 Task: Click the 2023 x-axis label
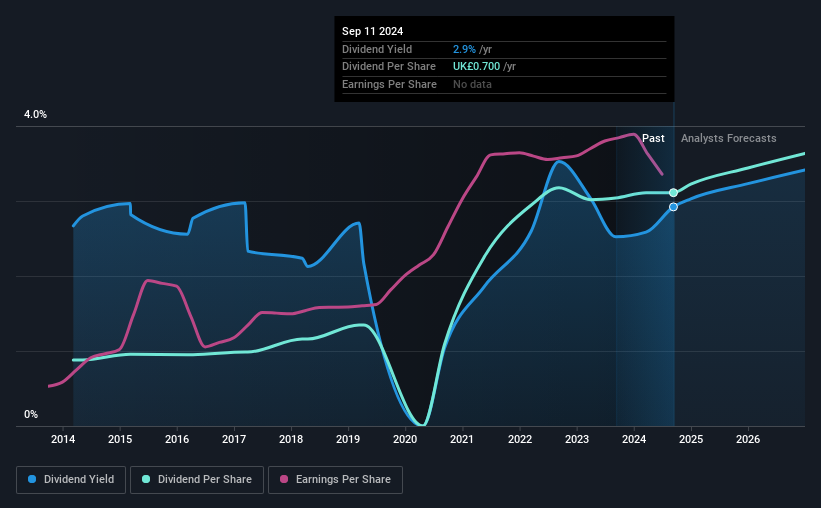point(577,439)
